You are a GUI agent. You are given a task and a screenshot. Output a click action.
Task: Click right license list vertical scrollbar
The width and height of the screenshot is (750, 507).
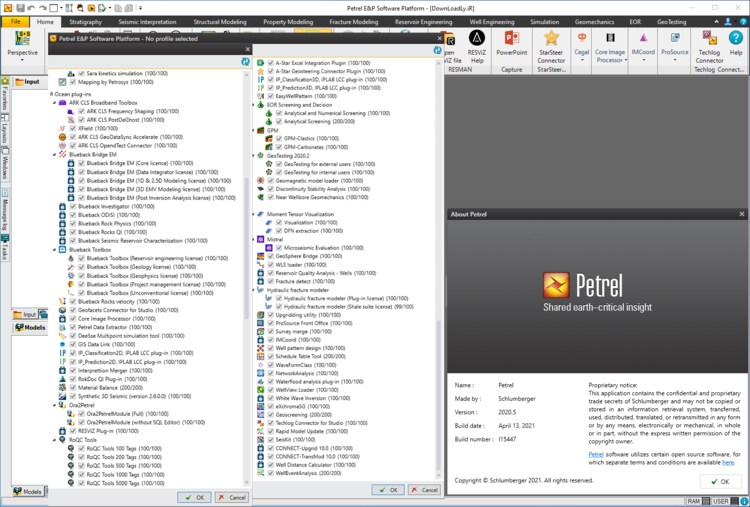pos(438,396)
